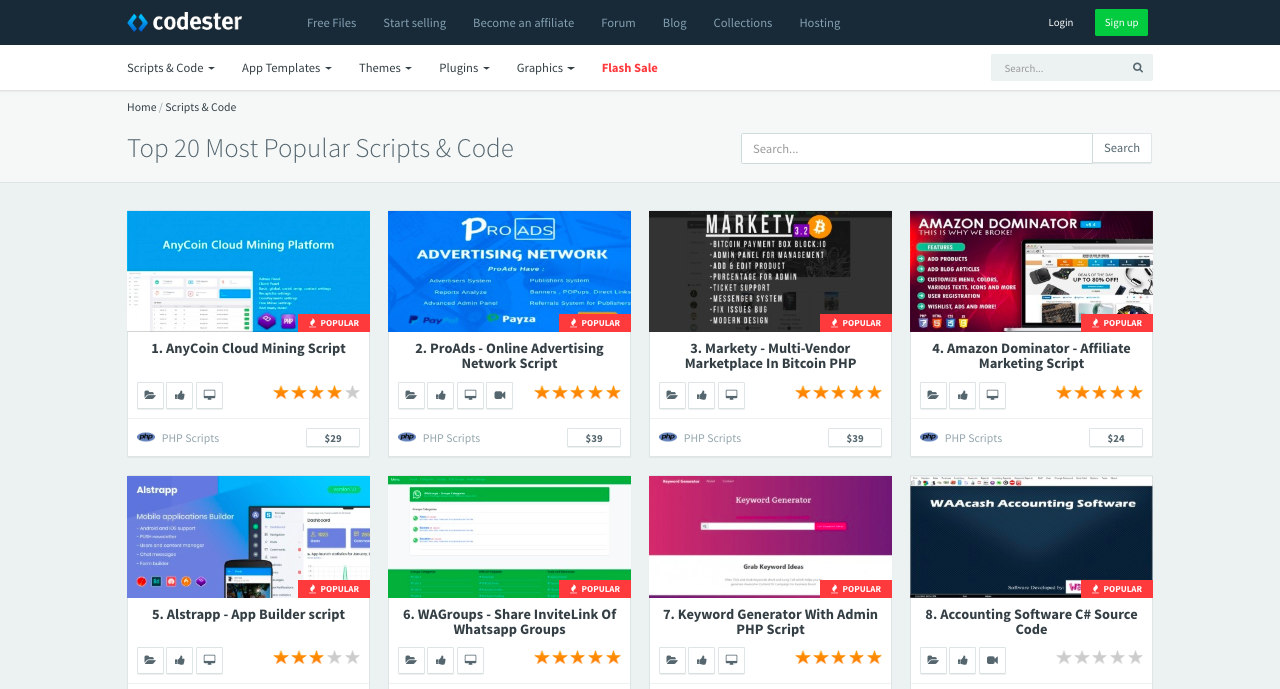Image resolution: width=1280 pixels, height=689 pixels.
Task: Click PHP Scripts category under Markety
Action: pos(712,438)
